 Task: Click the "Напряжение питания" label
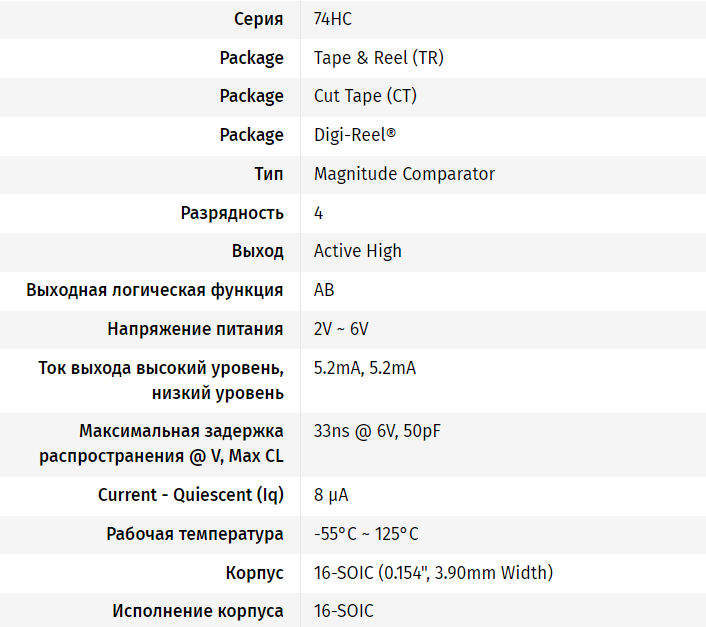point(195,329)
